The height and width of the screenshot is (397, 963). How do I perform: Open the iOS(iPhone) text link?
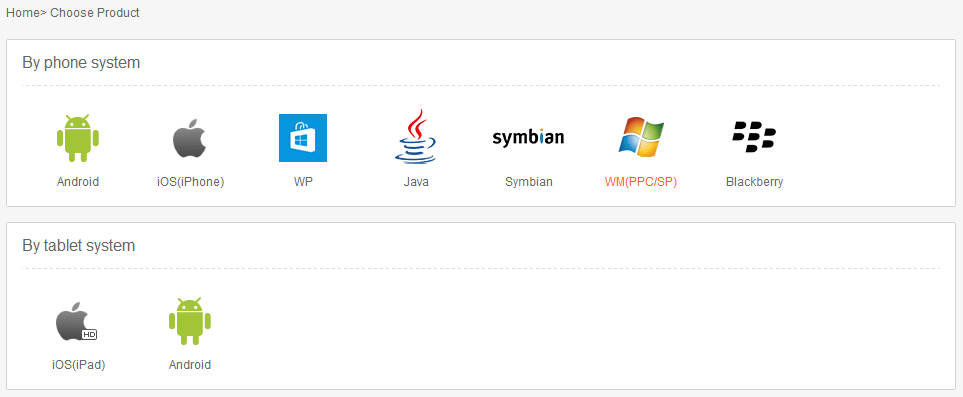click(x=190, y=182)
